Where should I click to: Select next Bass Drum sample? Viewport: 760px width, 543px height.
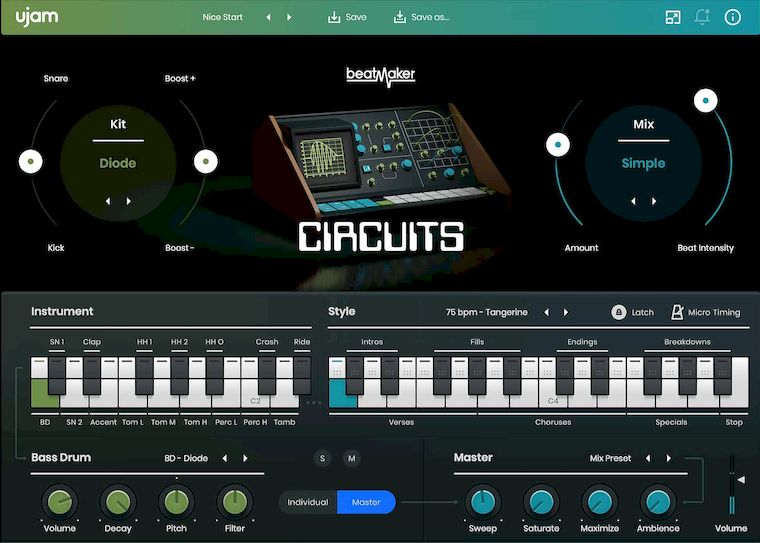click(x=245, y=458)
